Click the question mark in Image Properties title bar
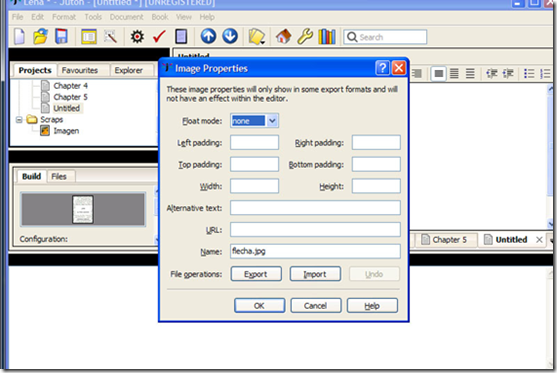 click(x=383, y=68)
